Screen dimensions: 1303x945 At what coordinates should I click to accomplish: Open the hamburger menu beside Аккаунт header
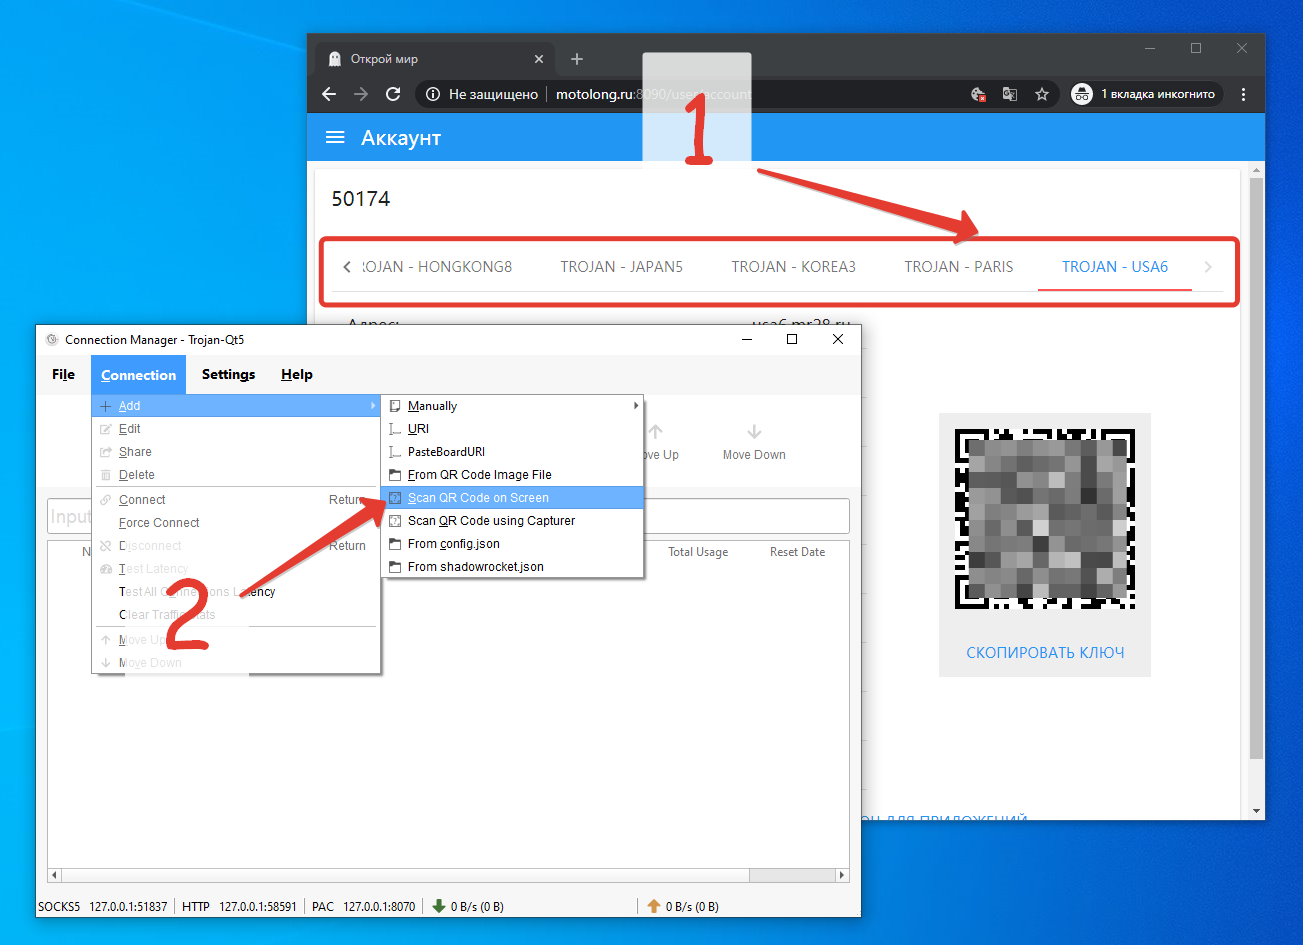pyautogui.click(x=334, y=137)
